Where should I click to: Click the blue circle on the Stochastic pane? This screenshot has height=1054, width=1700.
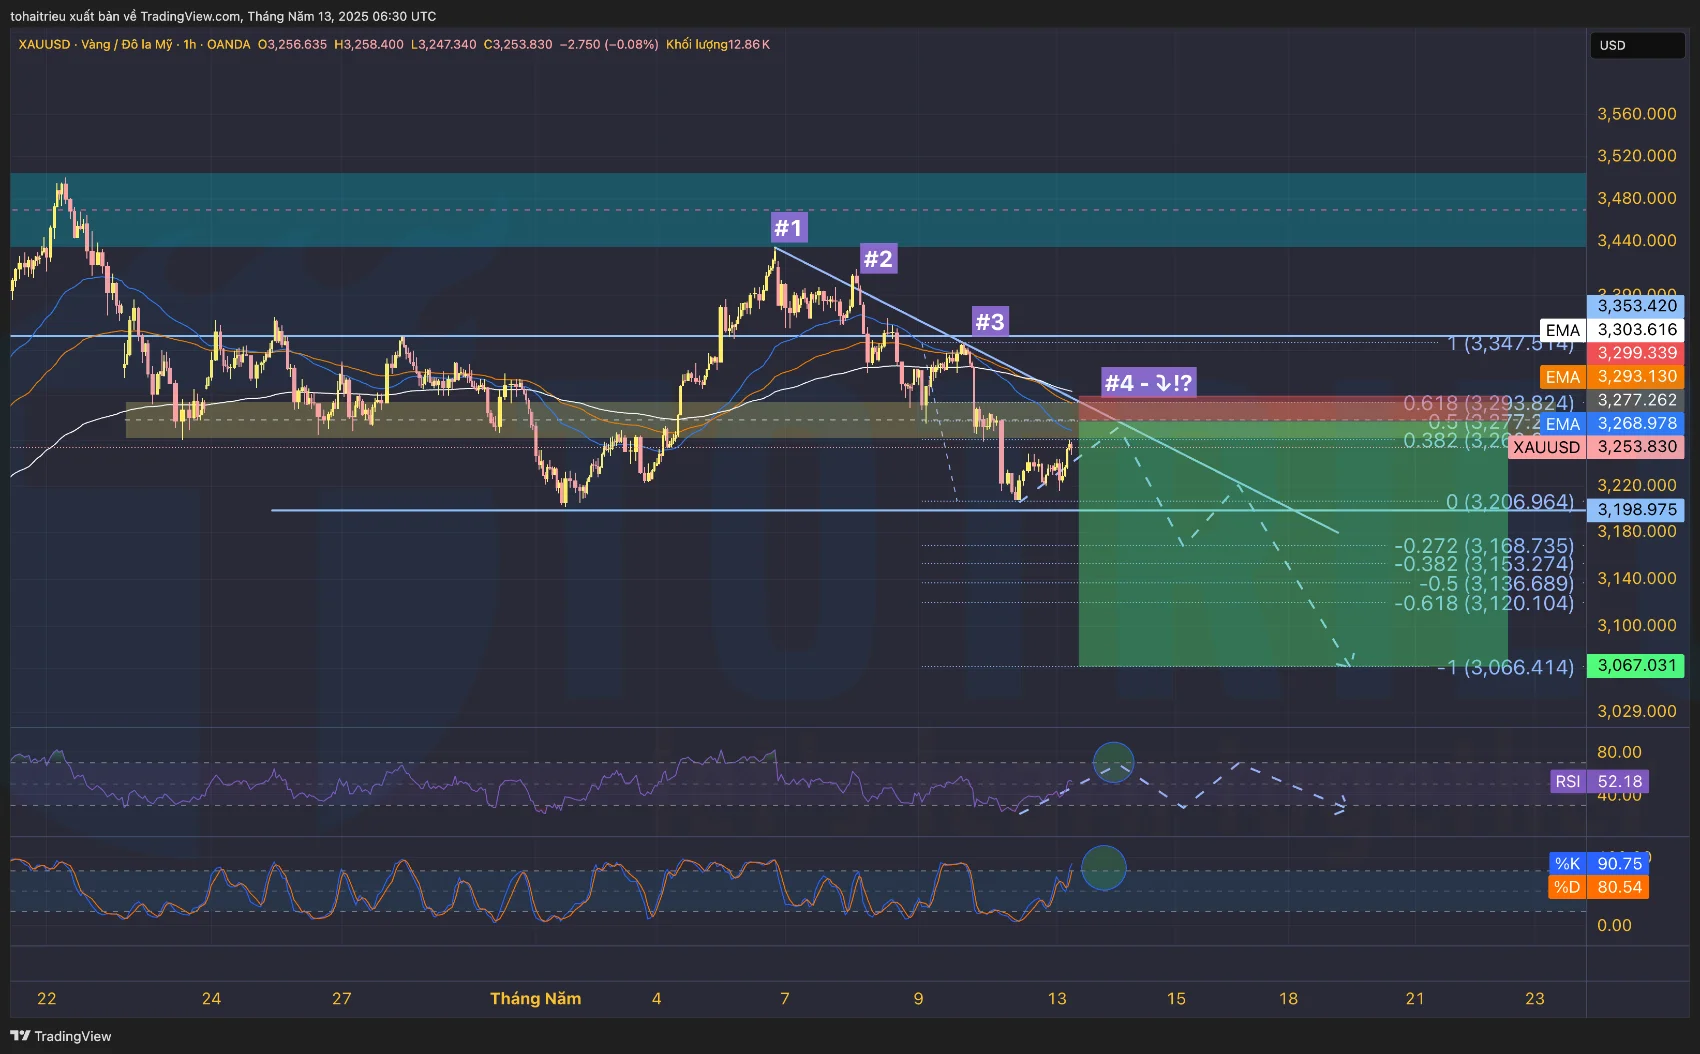pos(1104,867)
